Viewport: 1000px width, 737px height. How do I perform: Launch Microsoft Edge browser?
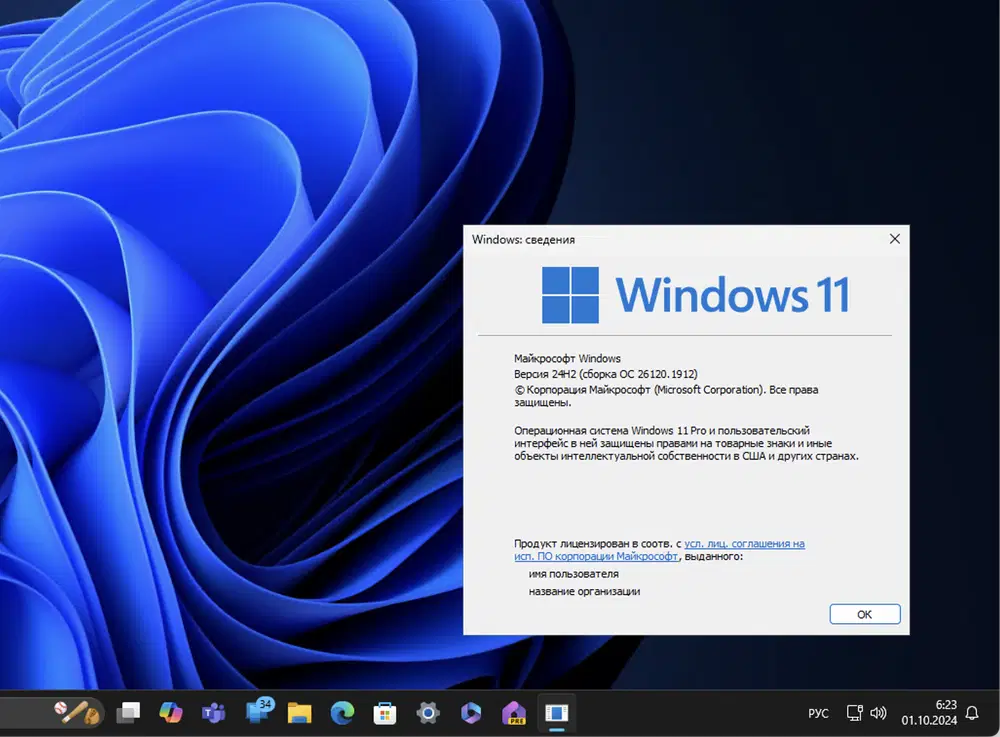point(342,712)
